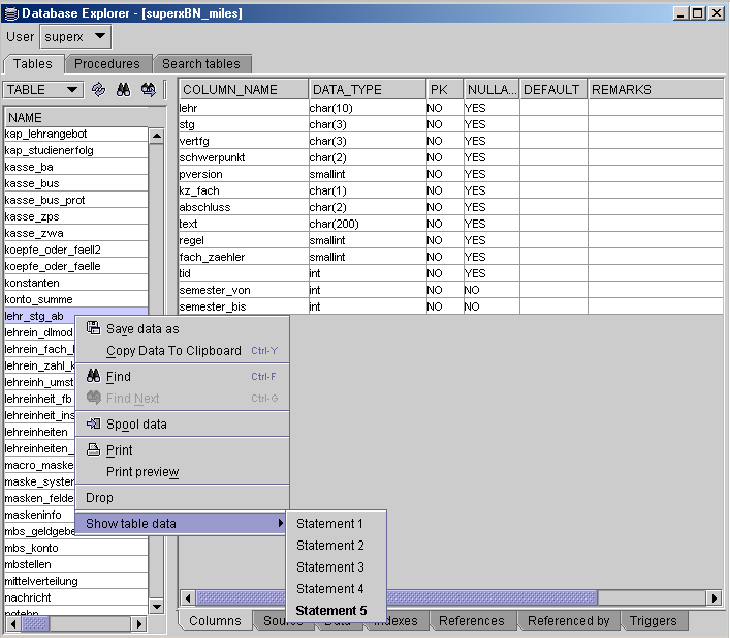The height and width of the screenshot is (638, 730).
Task: Select table konto_summe in list
Action: coord(76,299)
